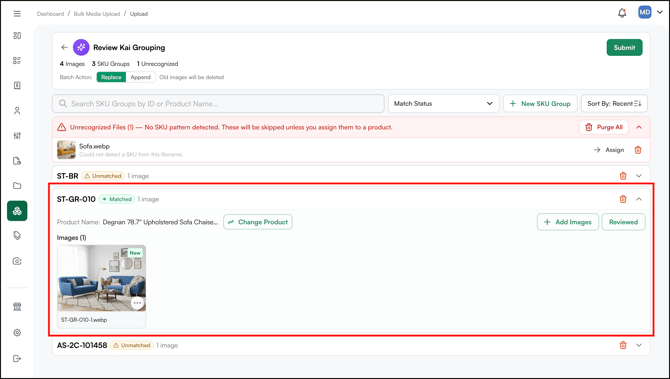The height and width of the screenshot is (379, 670).
Task: Click the Sofa.webp thumbnail image
Action: point(66,150)
